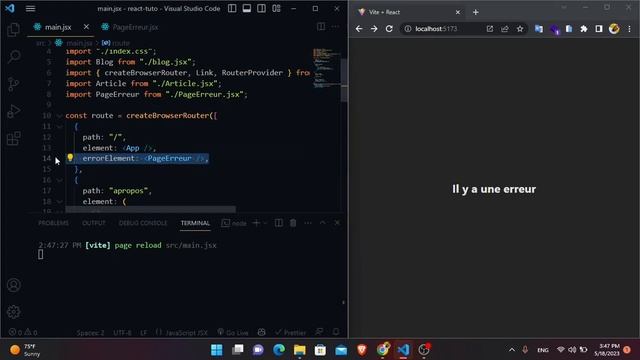Toggle the browser side panel
Screen dimensions: 640x360
(x=599, y=29)
